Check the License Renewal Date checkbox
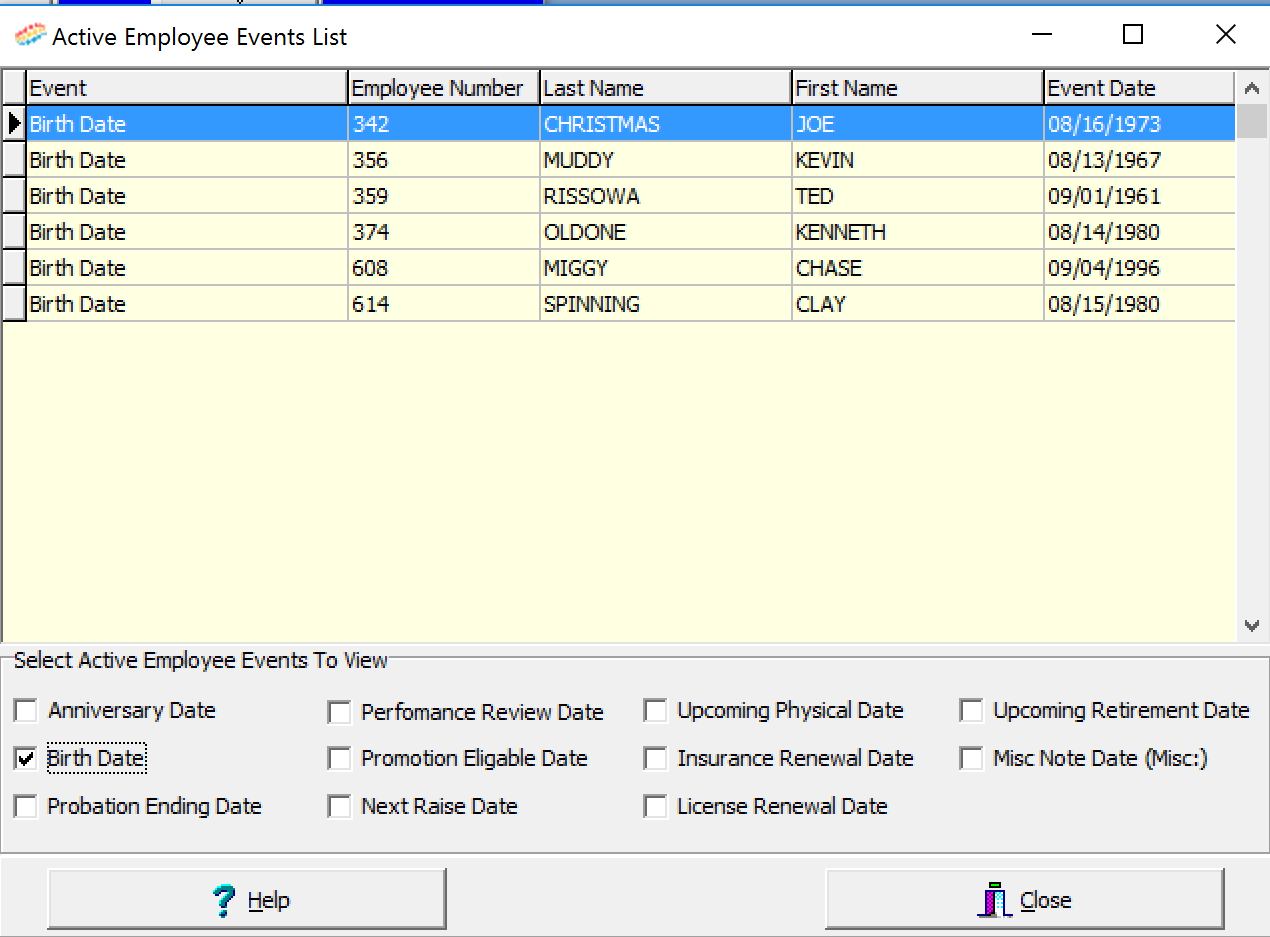Screen dimensions: 1270x937 pyautogui.click(x=656, y=806)
